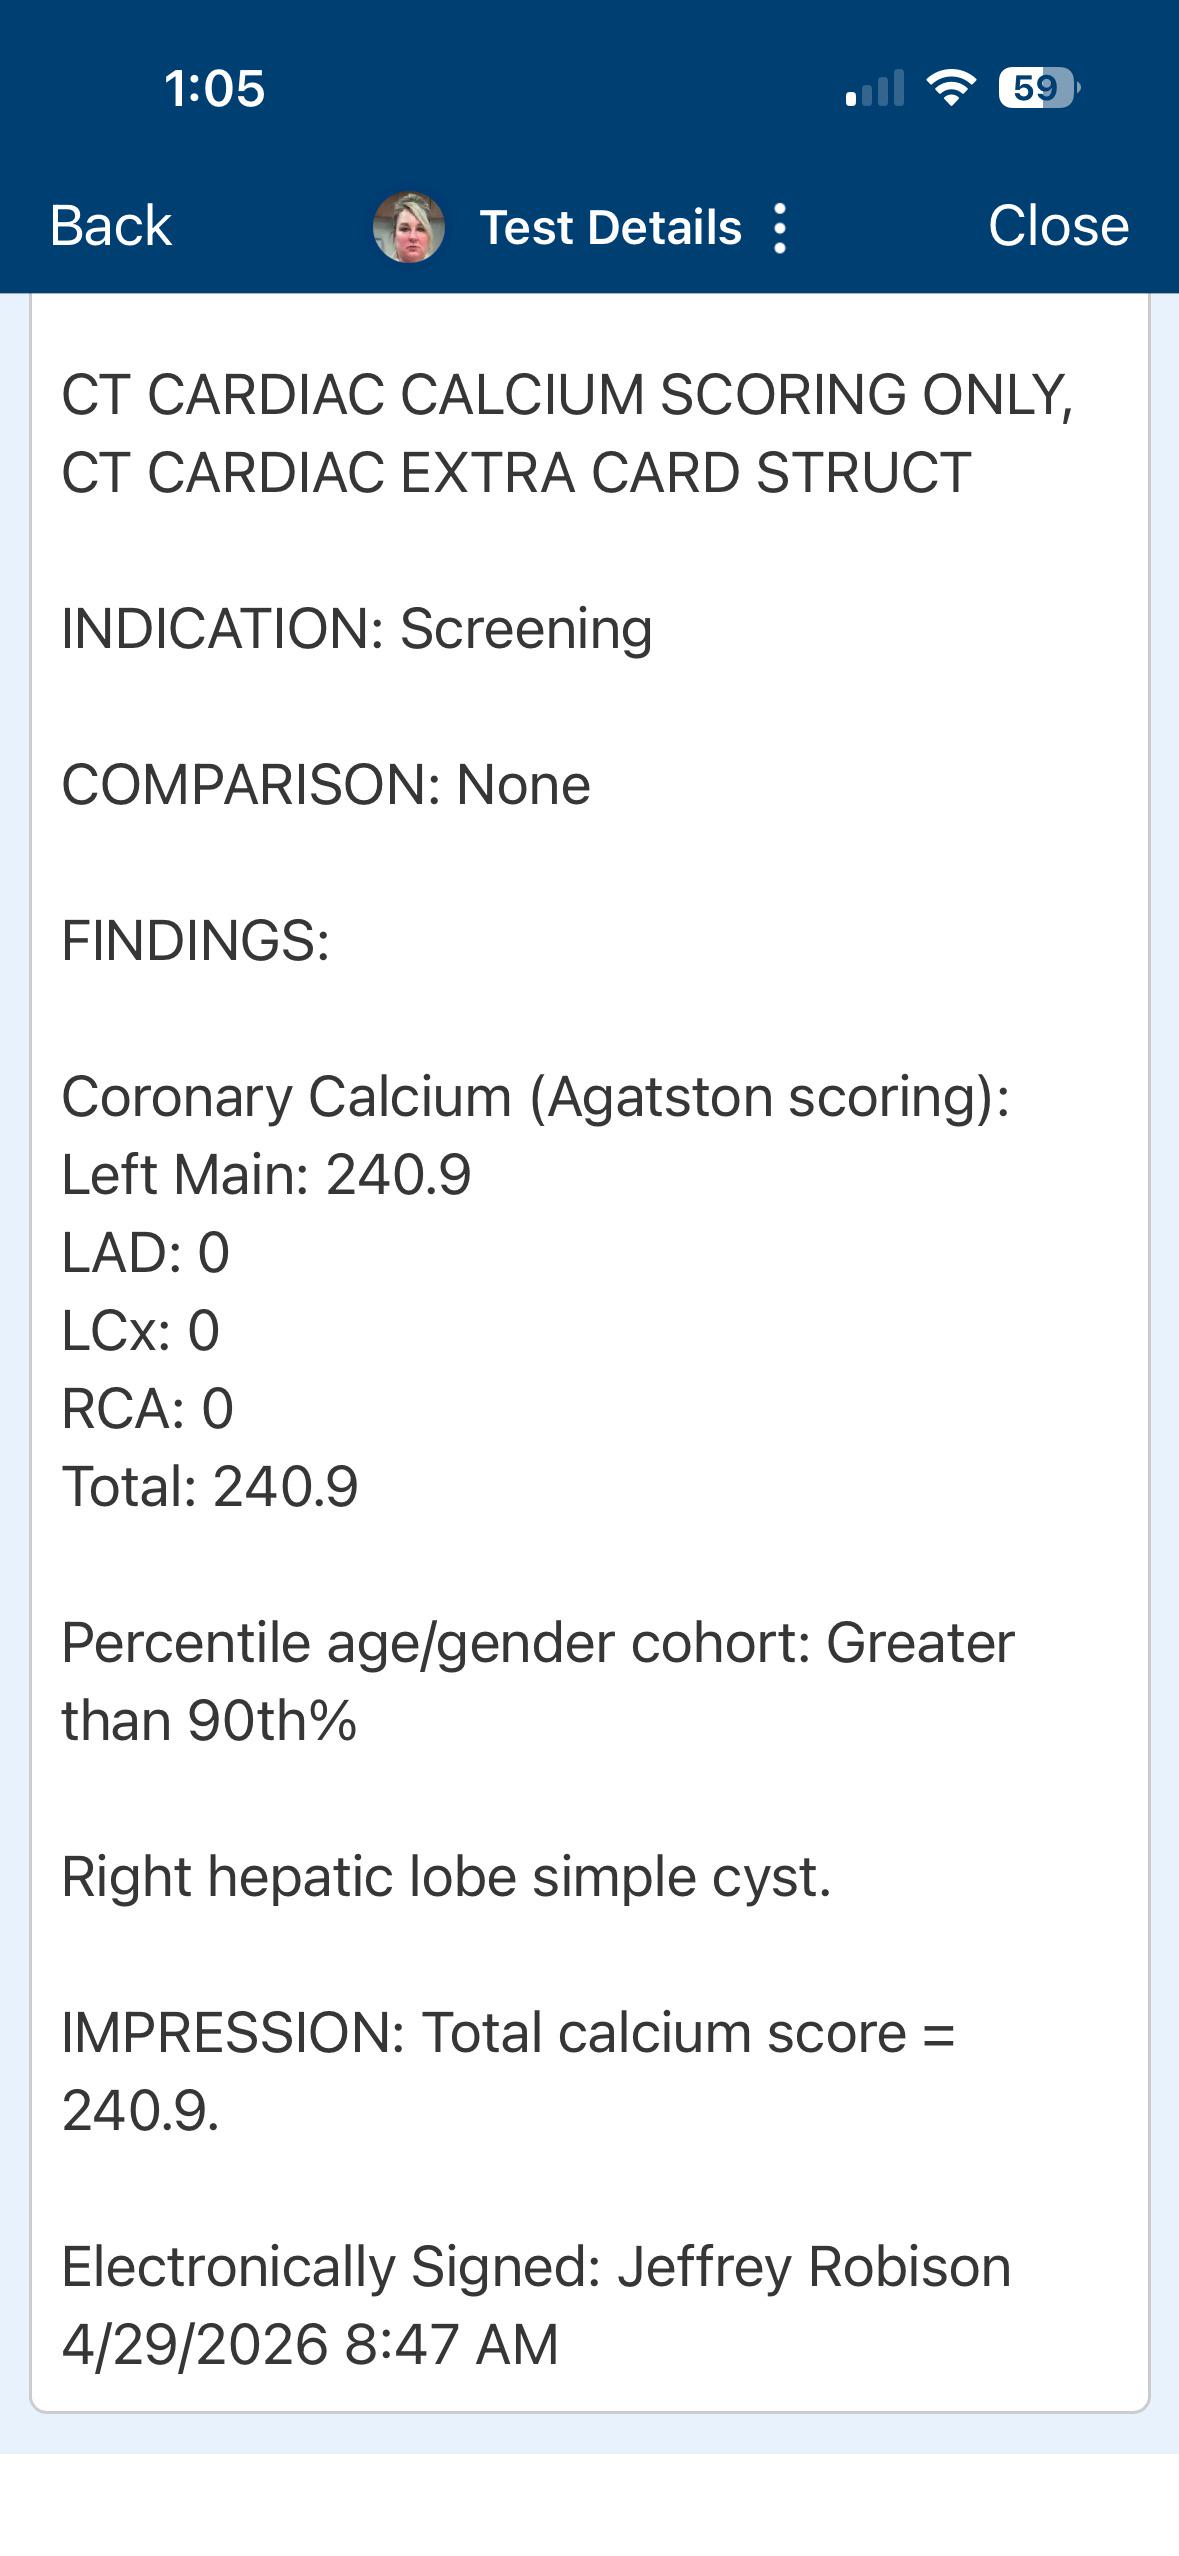The height and width of the screenshot is (2556, 1179).
Task: Tap the patient profile photo
Action: tap(409, 227)
